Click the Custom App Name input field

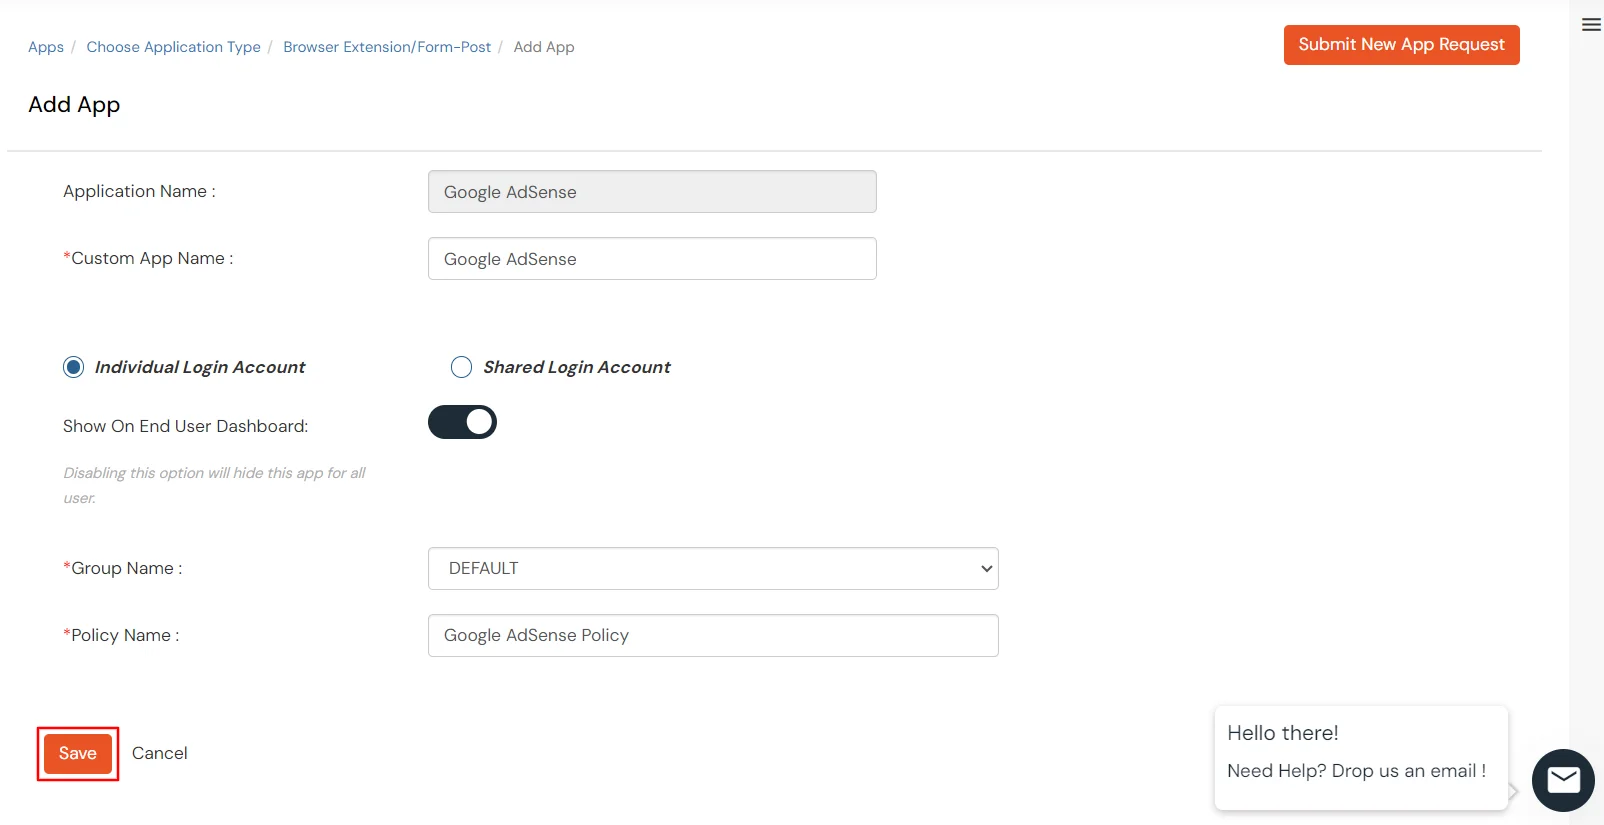(x=652, y=258)
